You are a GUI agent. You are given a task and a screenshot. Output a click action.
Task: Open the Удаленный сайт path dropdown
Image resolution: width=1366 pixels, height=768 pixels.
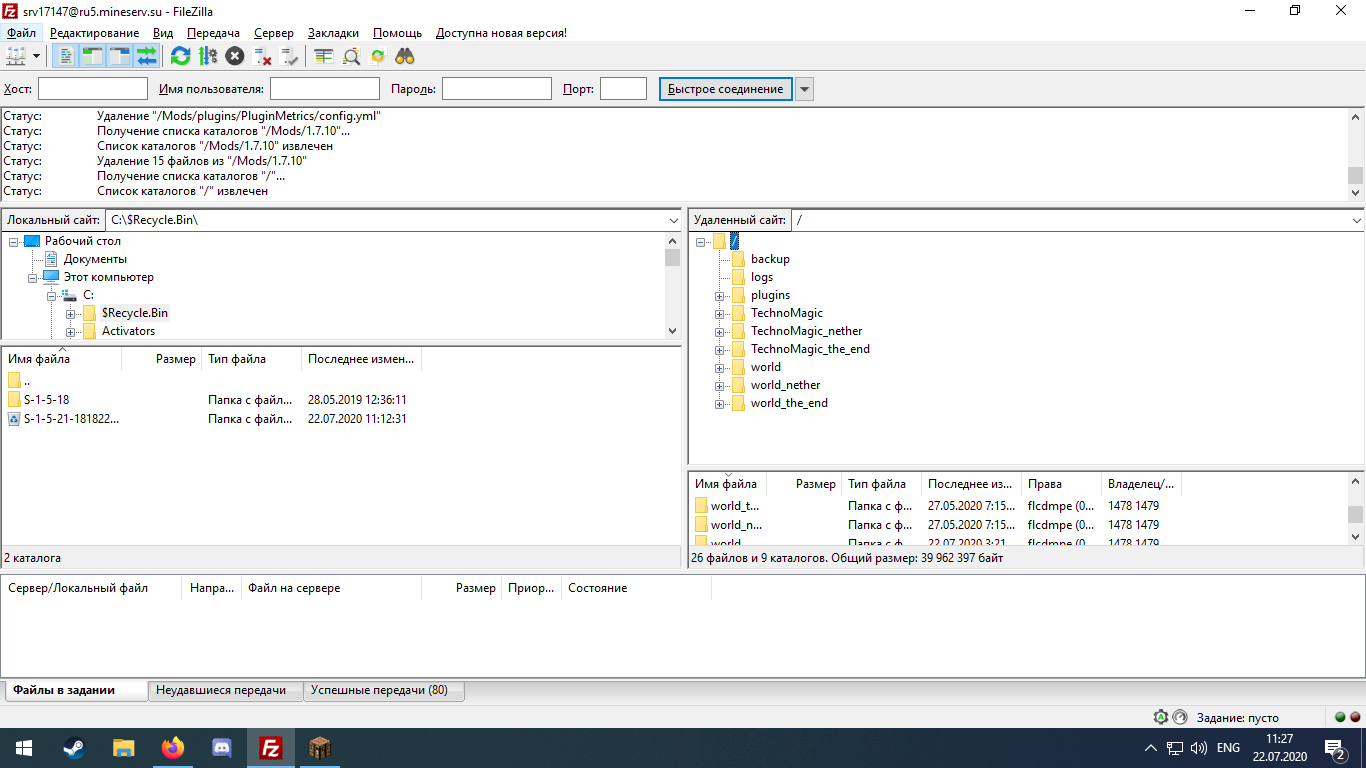(1356, 220)
